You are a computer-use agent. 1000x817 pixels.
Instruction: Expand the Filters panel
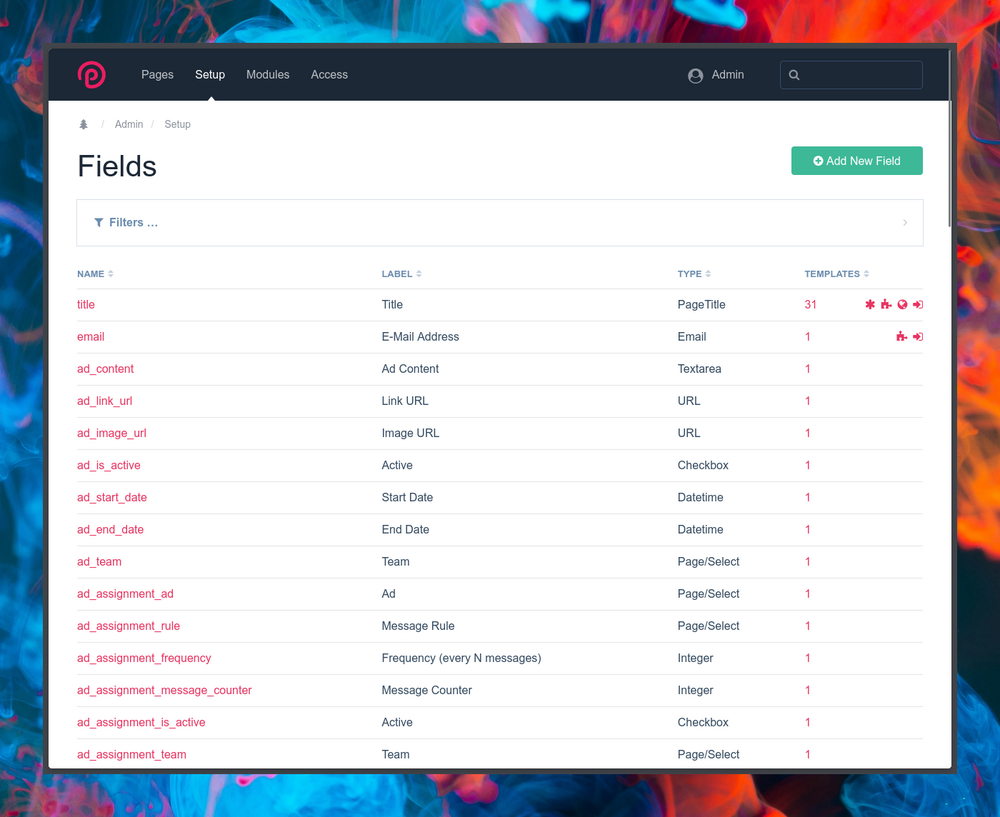pyautogui.click(x=500, y=223)
